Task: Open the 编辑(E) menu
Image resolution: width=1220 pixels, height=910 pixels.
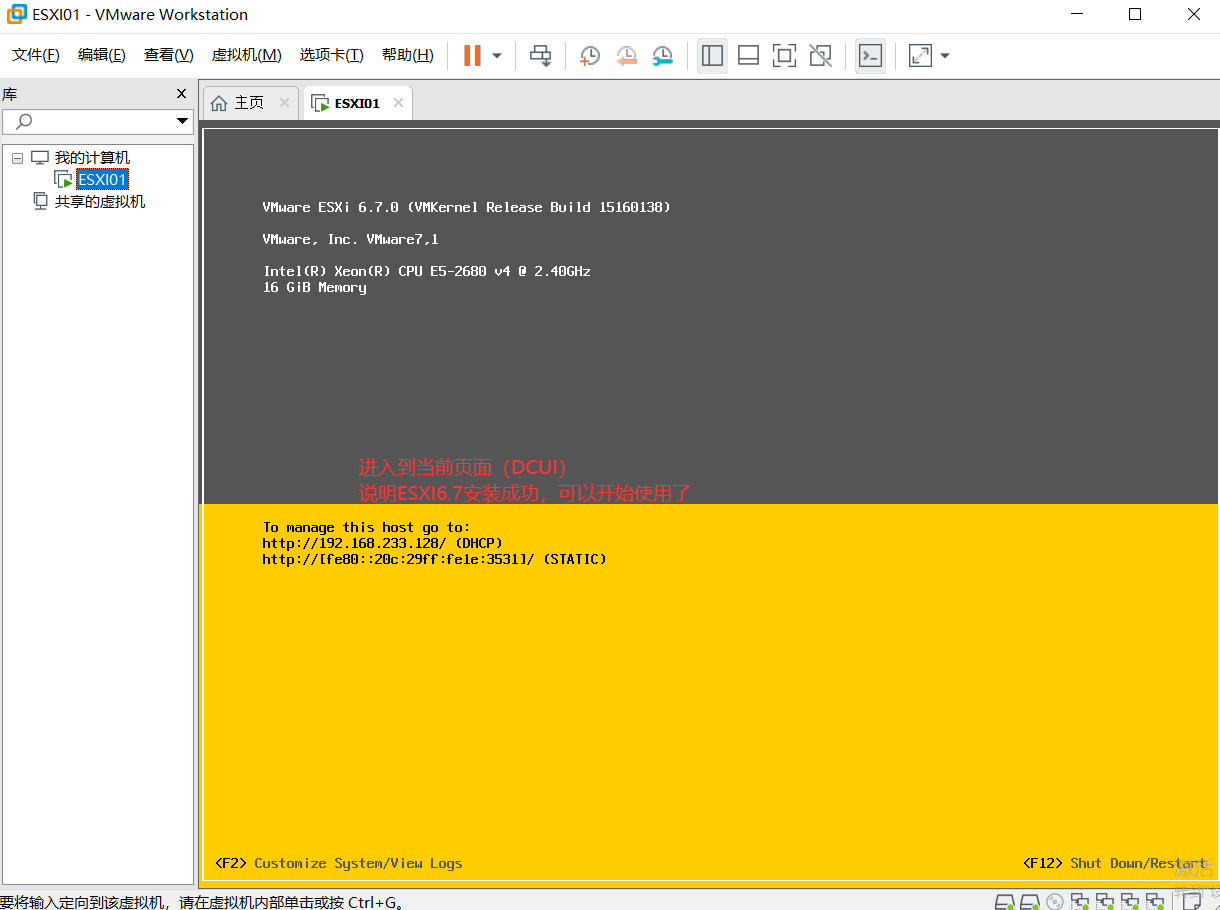Action: [x=102, y=55]
